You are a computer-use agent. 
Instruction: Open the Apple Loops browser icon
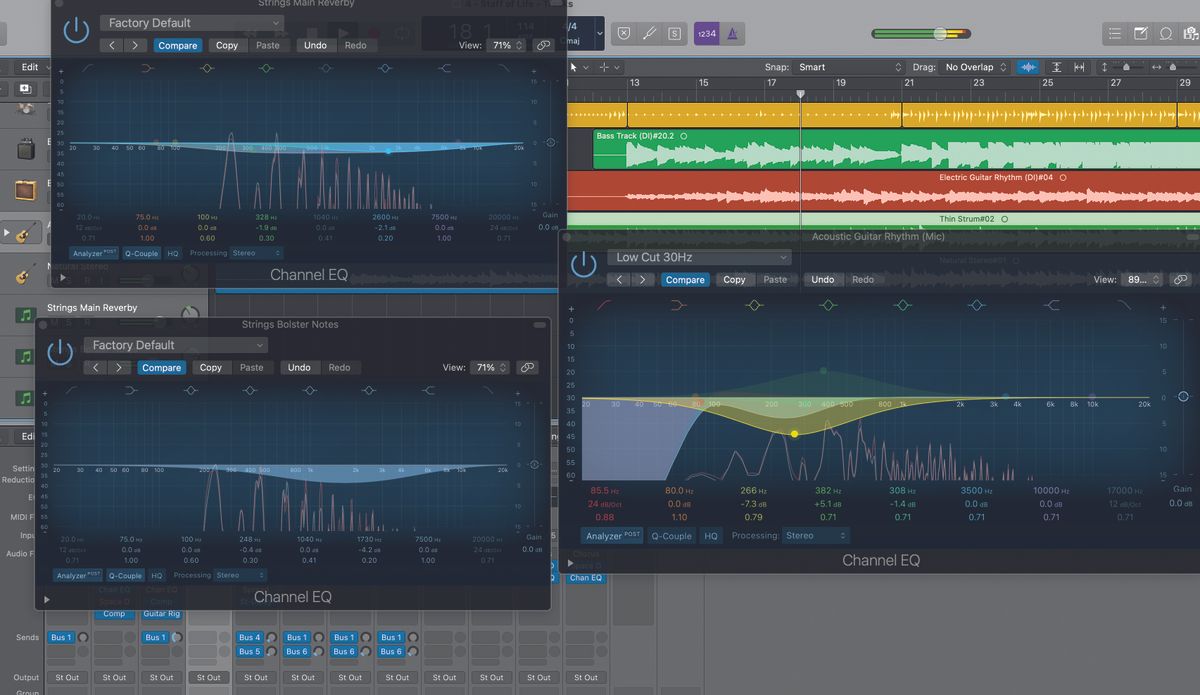pos(1165,33)
